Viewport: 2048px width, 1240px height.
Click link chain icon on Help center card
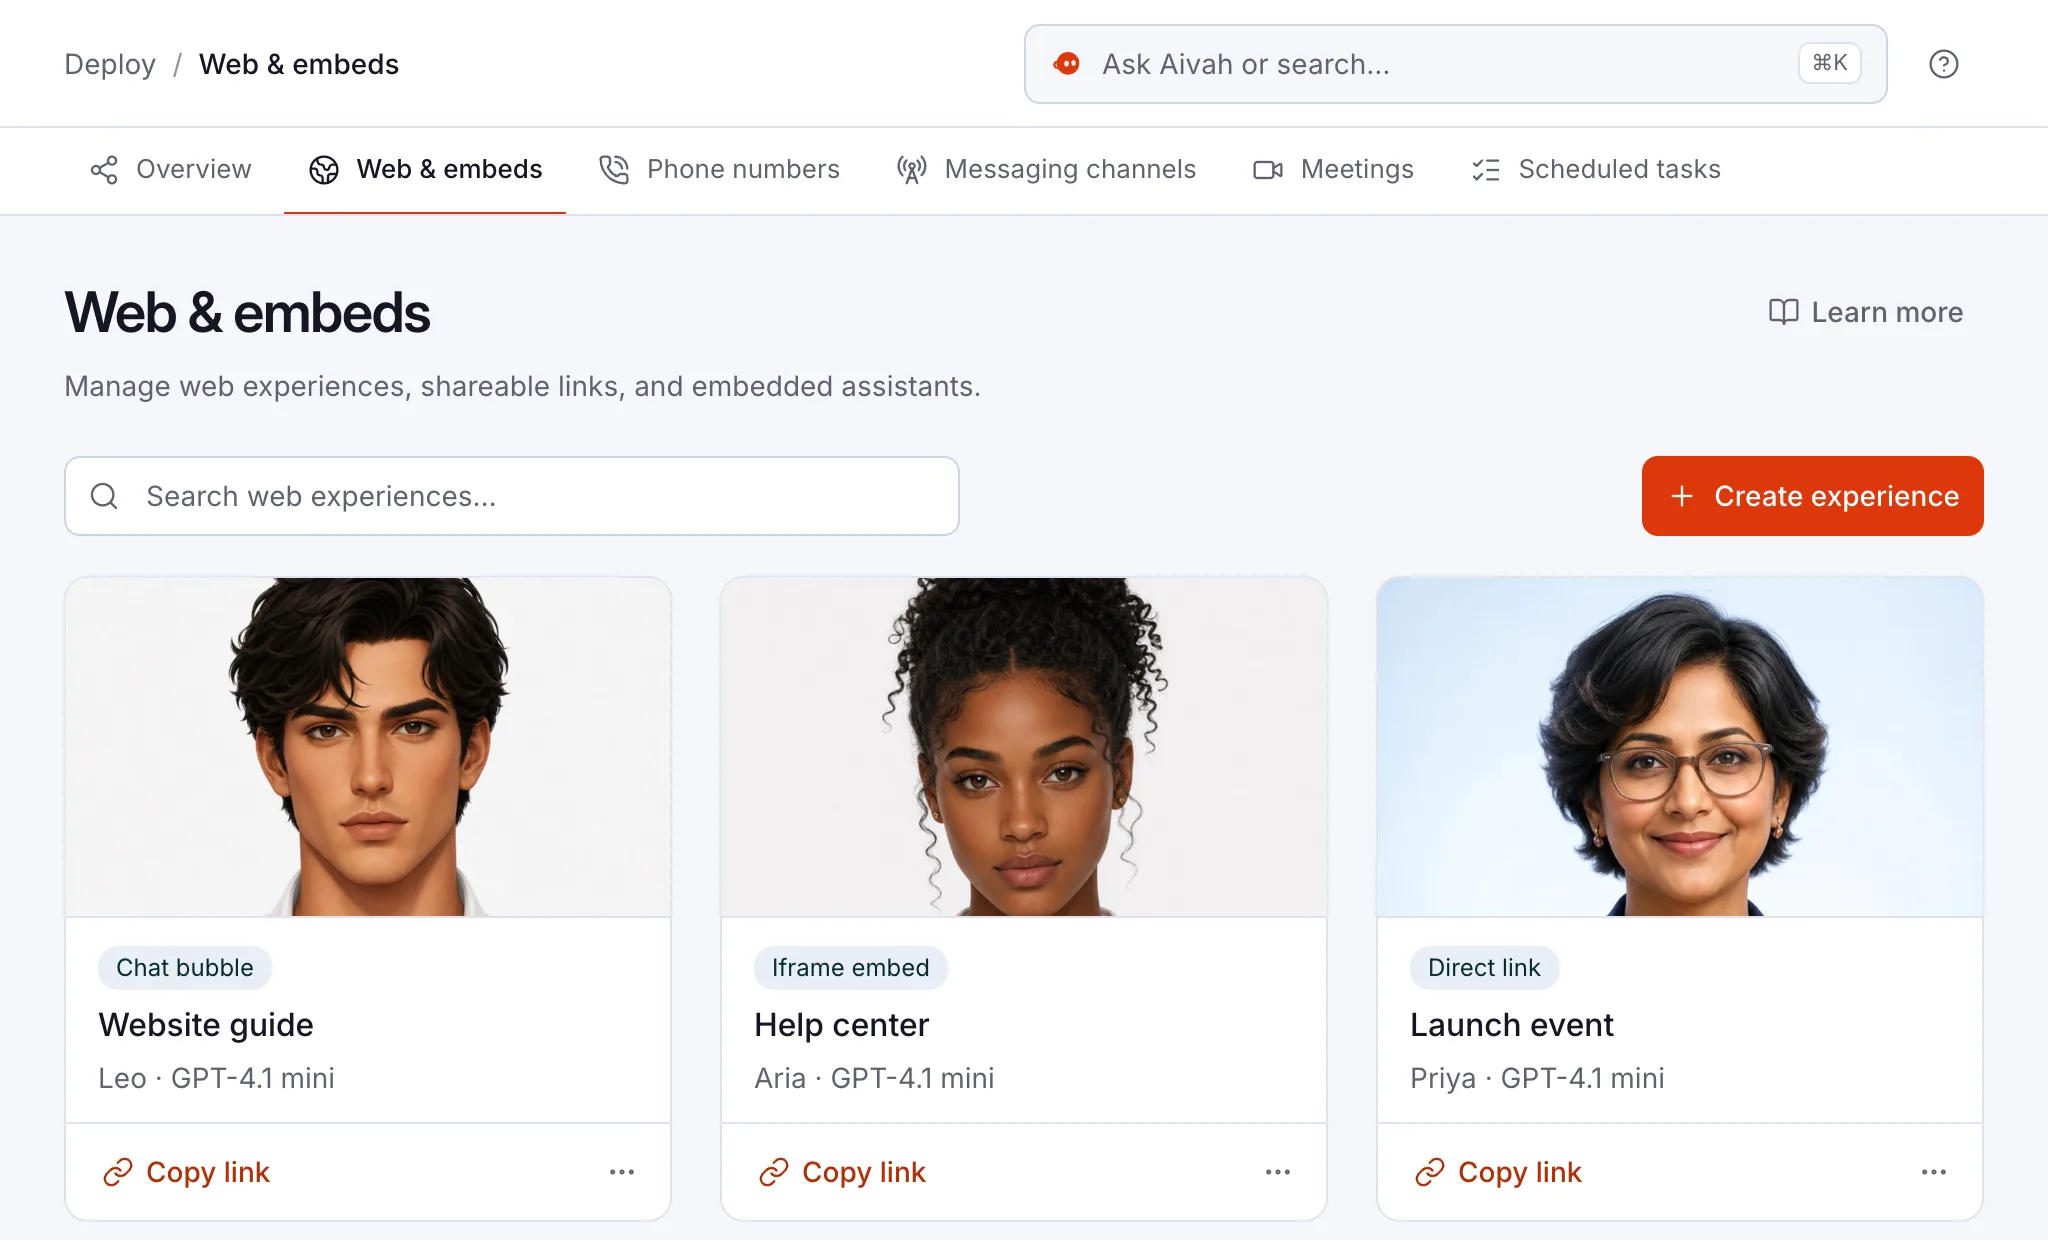pyautogui.click(x=774, y=1172)
